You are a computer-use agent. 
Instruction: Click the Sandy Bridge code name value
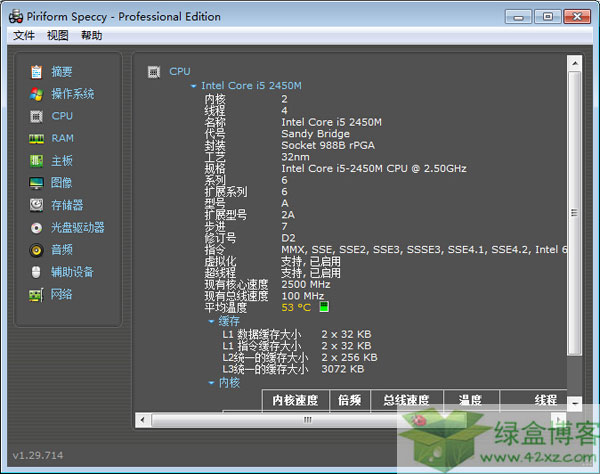pyautogui.click(x=315, y=134)
